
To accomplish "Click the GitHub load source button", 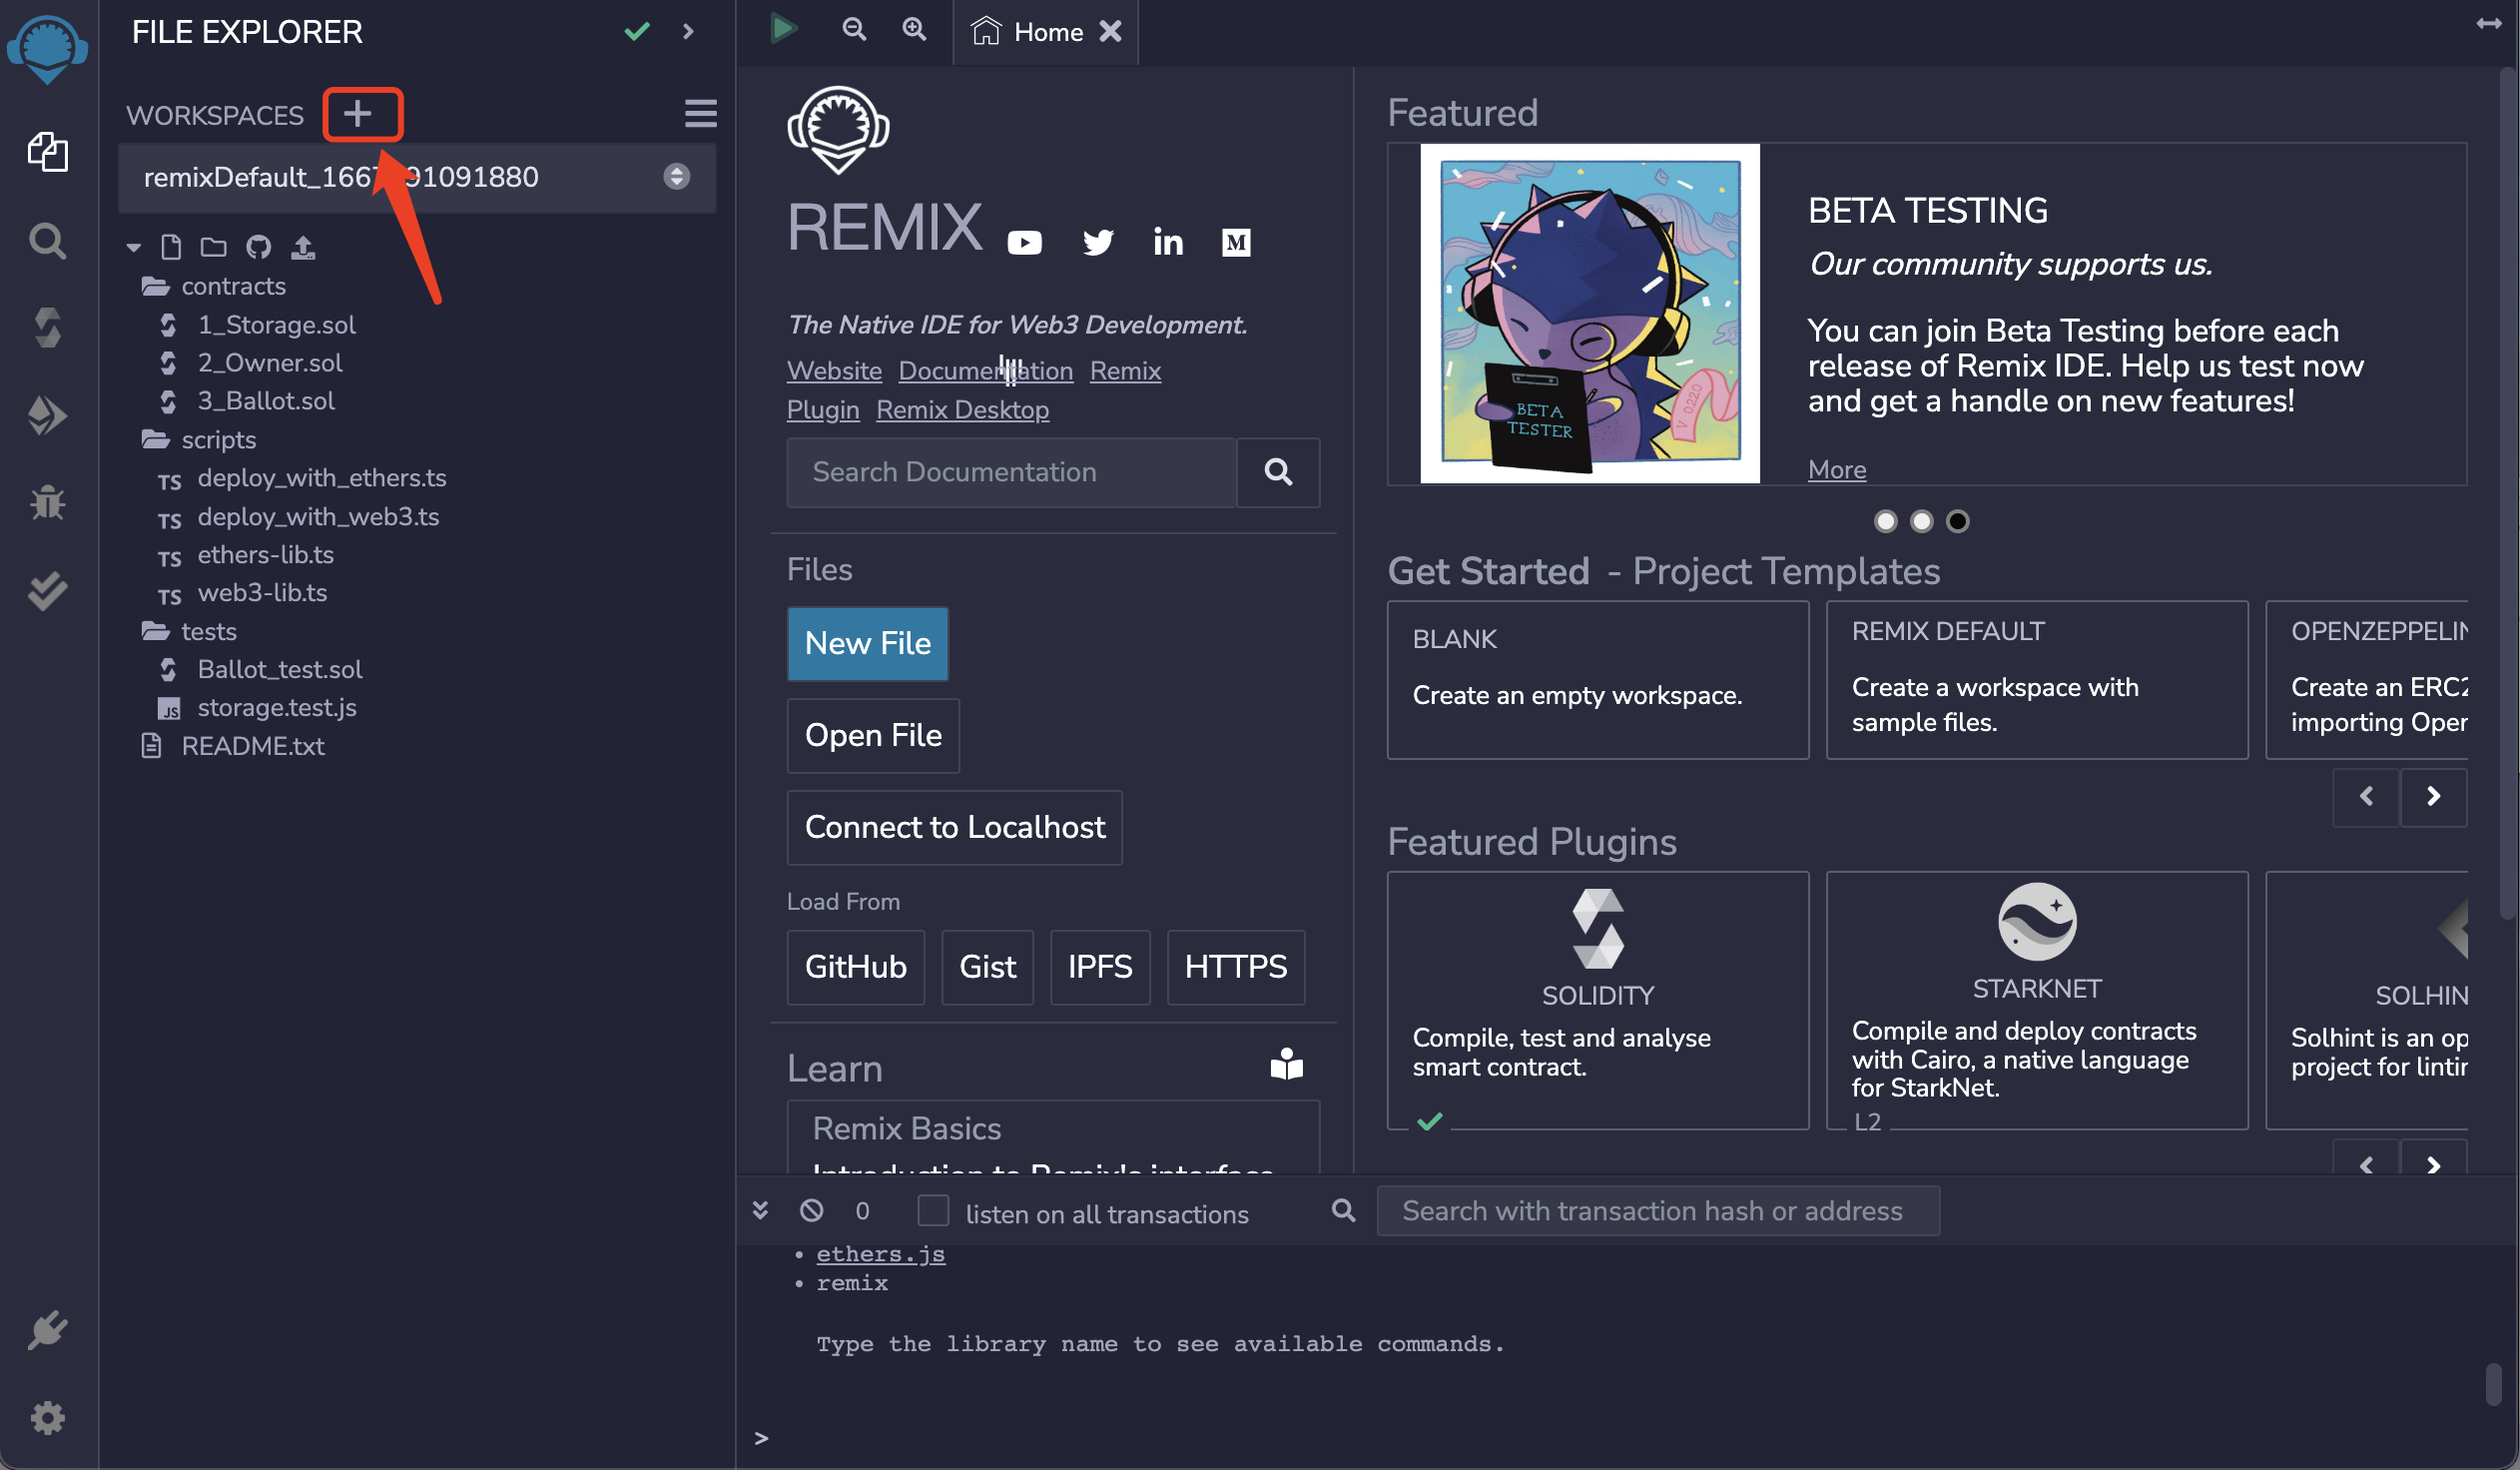I will (856, 966).
